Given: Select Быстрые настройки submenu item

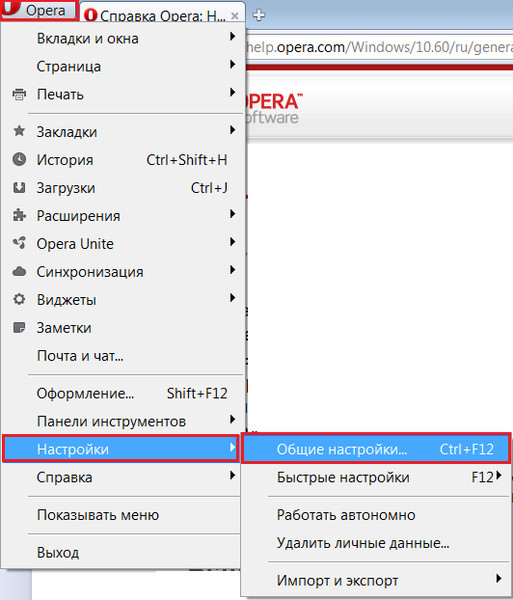Looking at the screenshot, I should pos(376,477).
